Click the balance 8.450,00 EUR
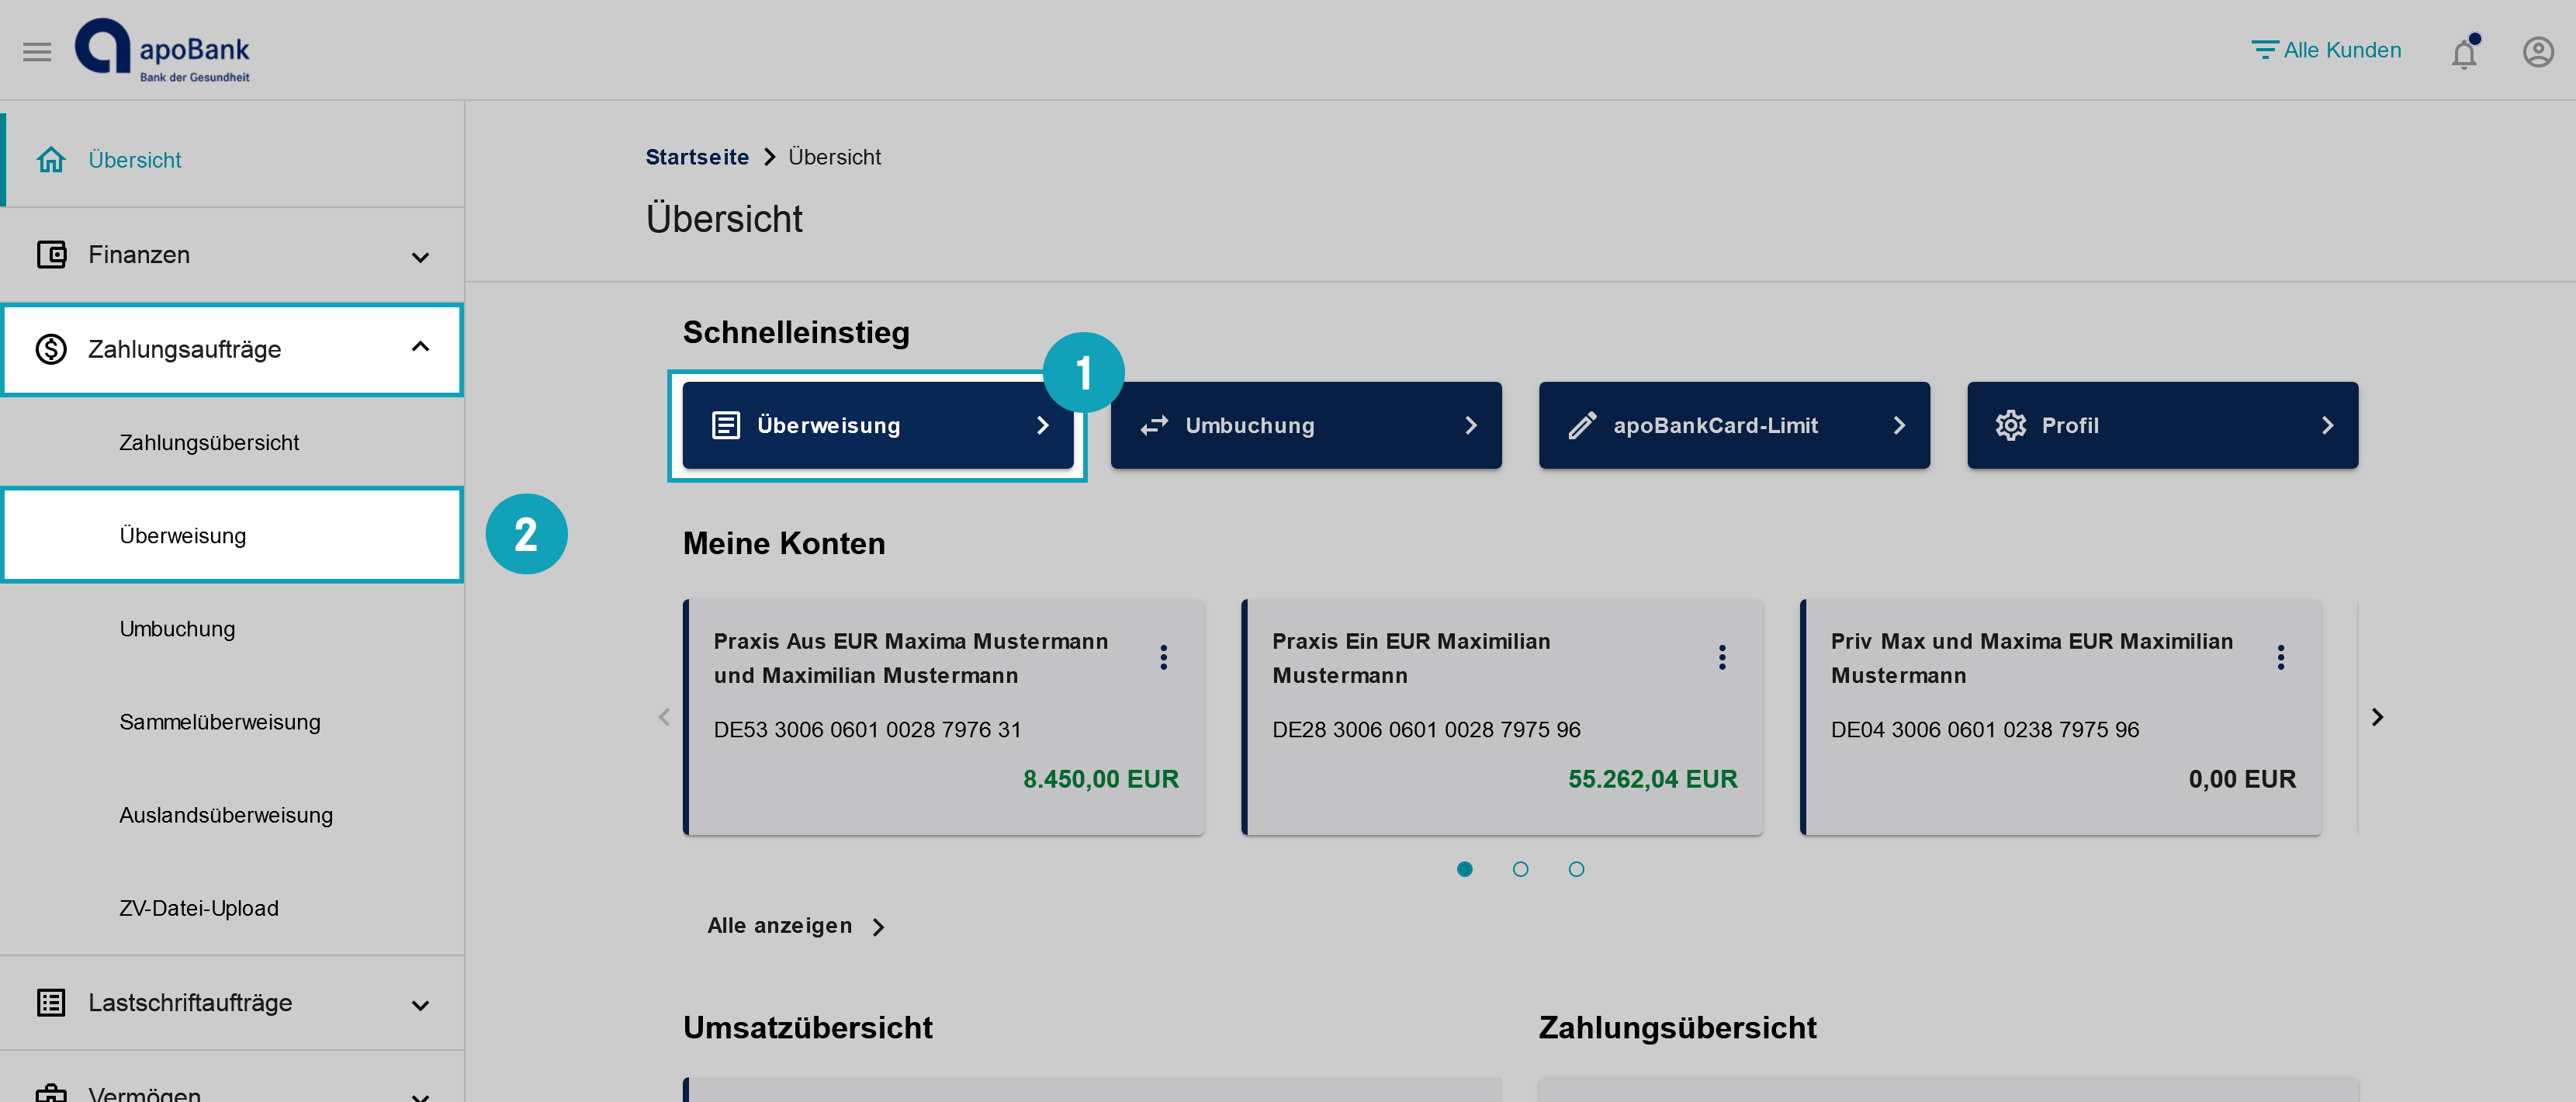 (1100, 779)
